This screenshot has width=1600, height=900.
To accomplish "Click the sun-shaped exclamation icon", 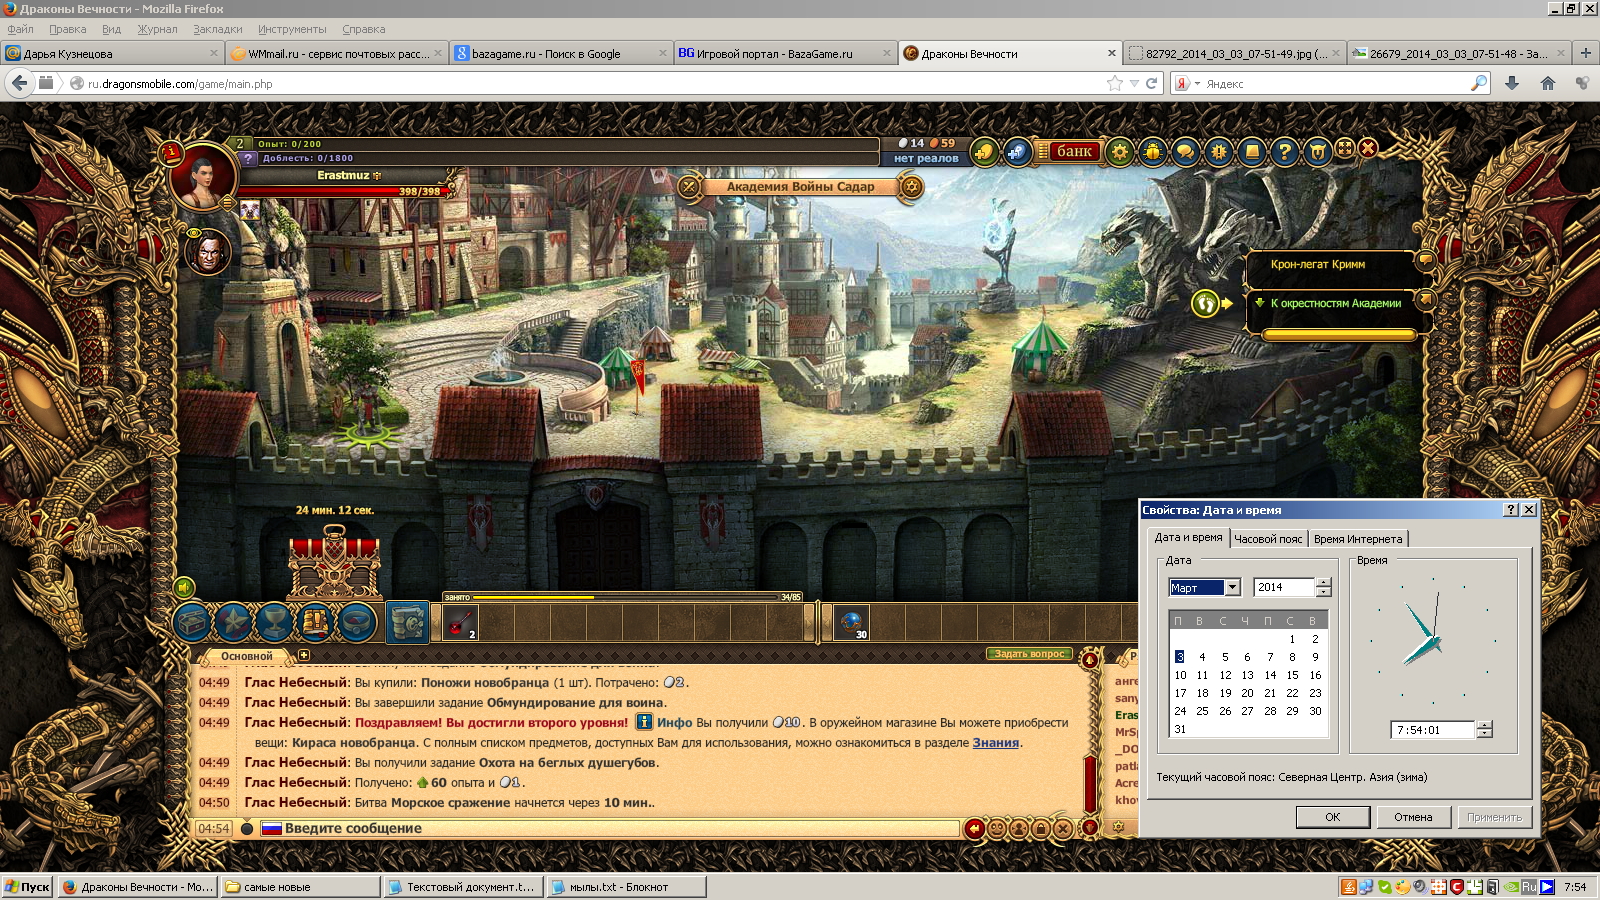I will click(x=1219, y=152).
